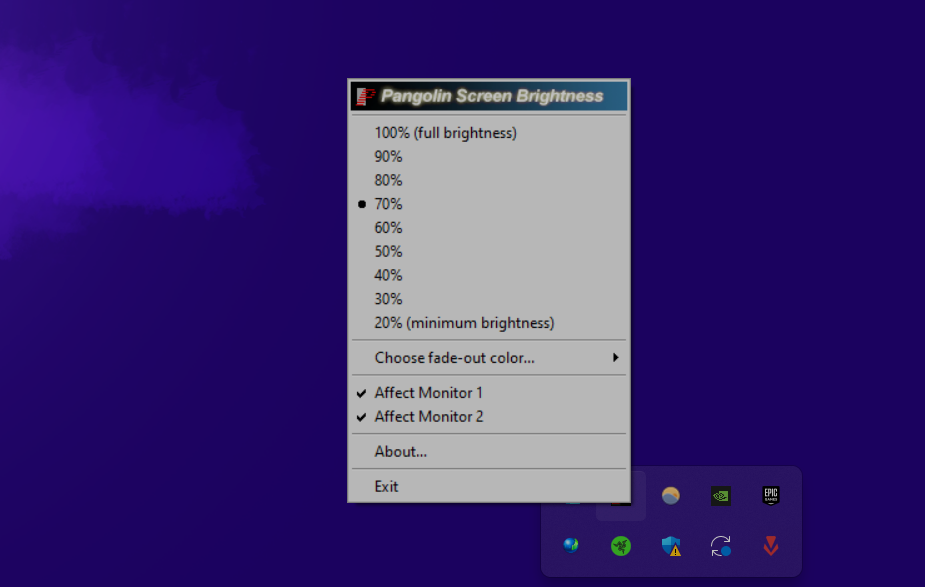
Task: Expand the Choose fade-out color submenu arrow
Action: (x=615, y=358)
